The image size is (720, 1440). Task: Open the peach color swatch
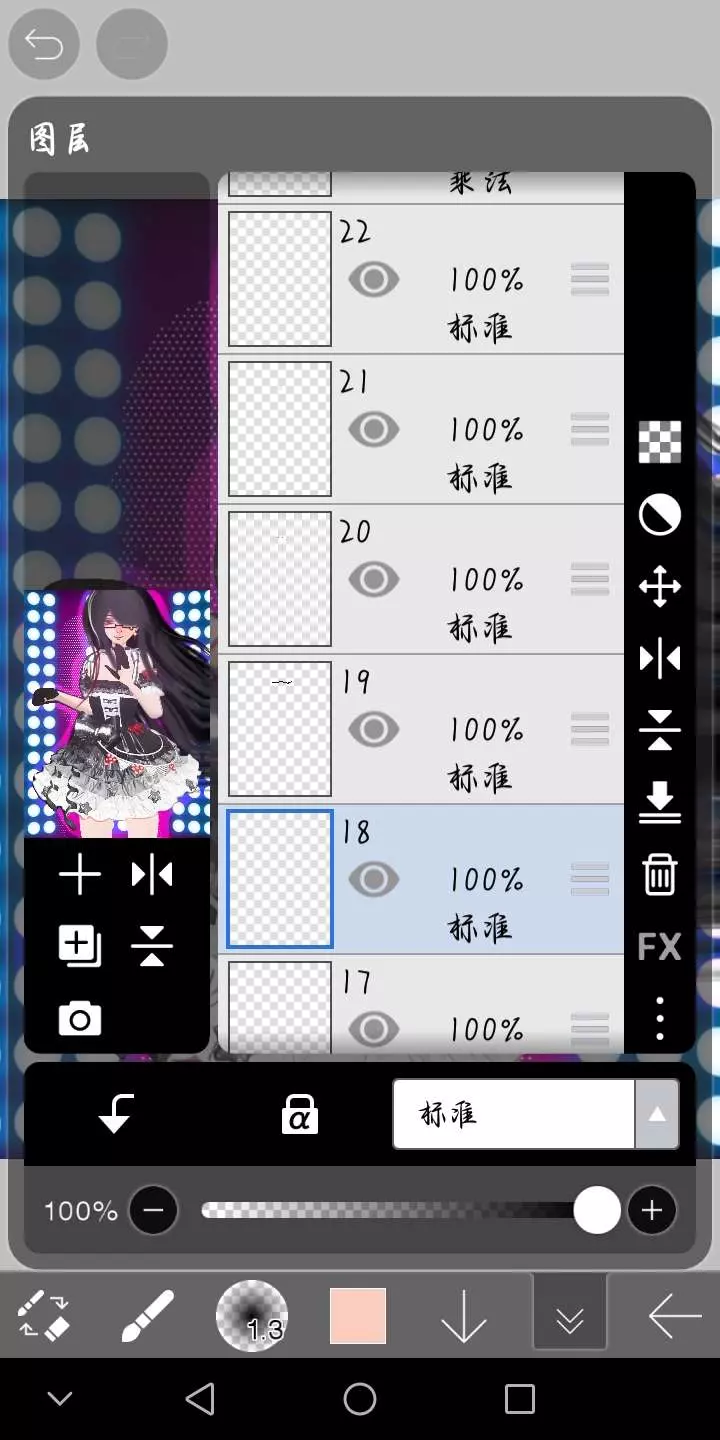[x=358, y=1316]
